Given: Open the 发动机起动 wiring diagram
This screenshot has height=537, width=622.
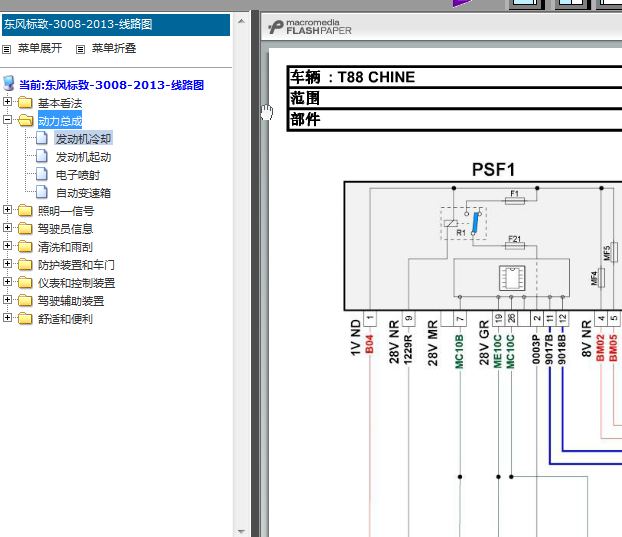Looking at the screenshot, I should click(x=83, y=157).
